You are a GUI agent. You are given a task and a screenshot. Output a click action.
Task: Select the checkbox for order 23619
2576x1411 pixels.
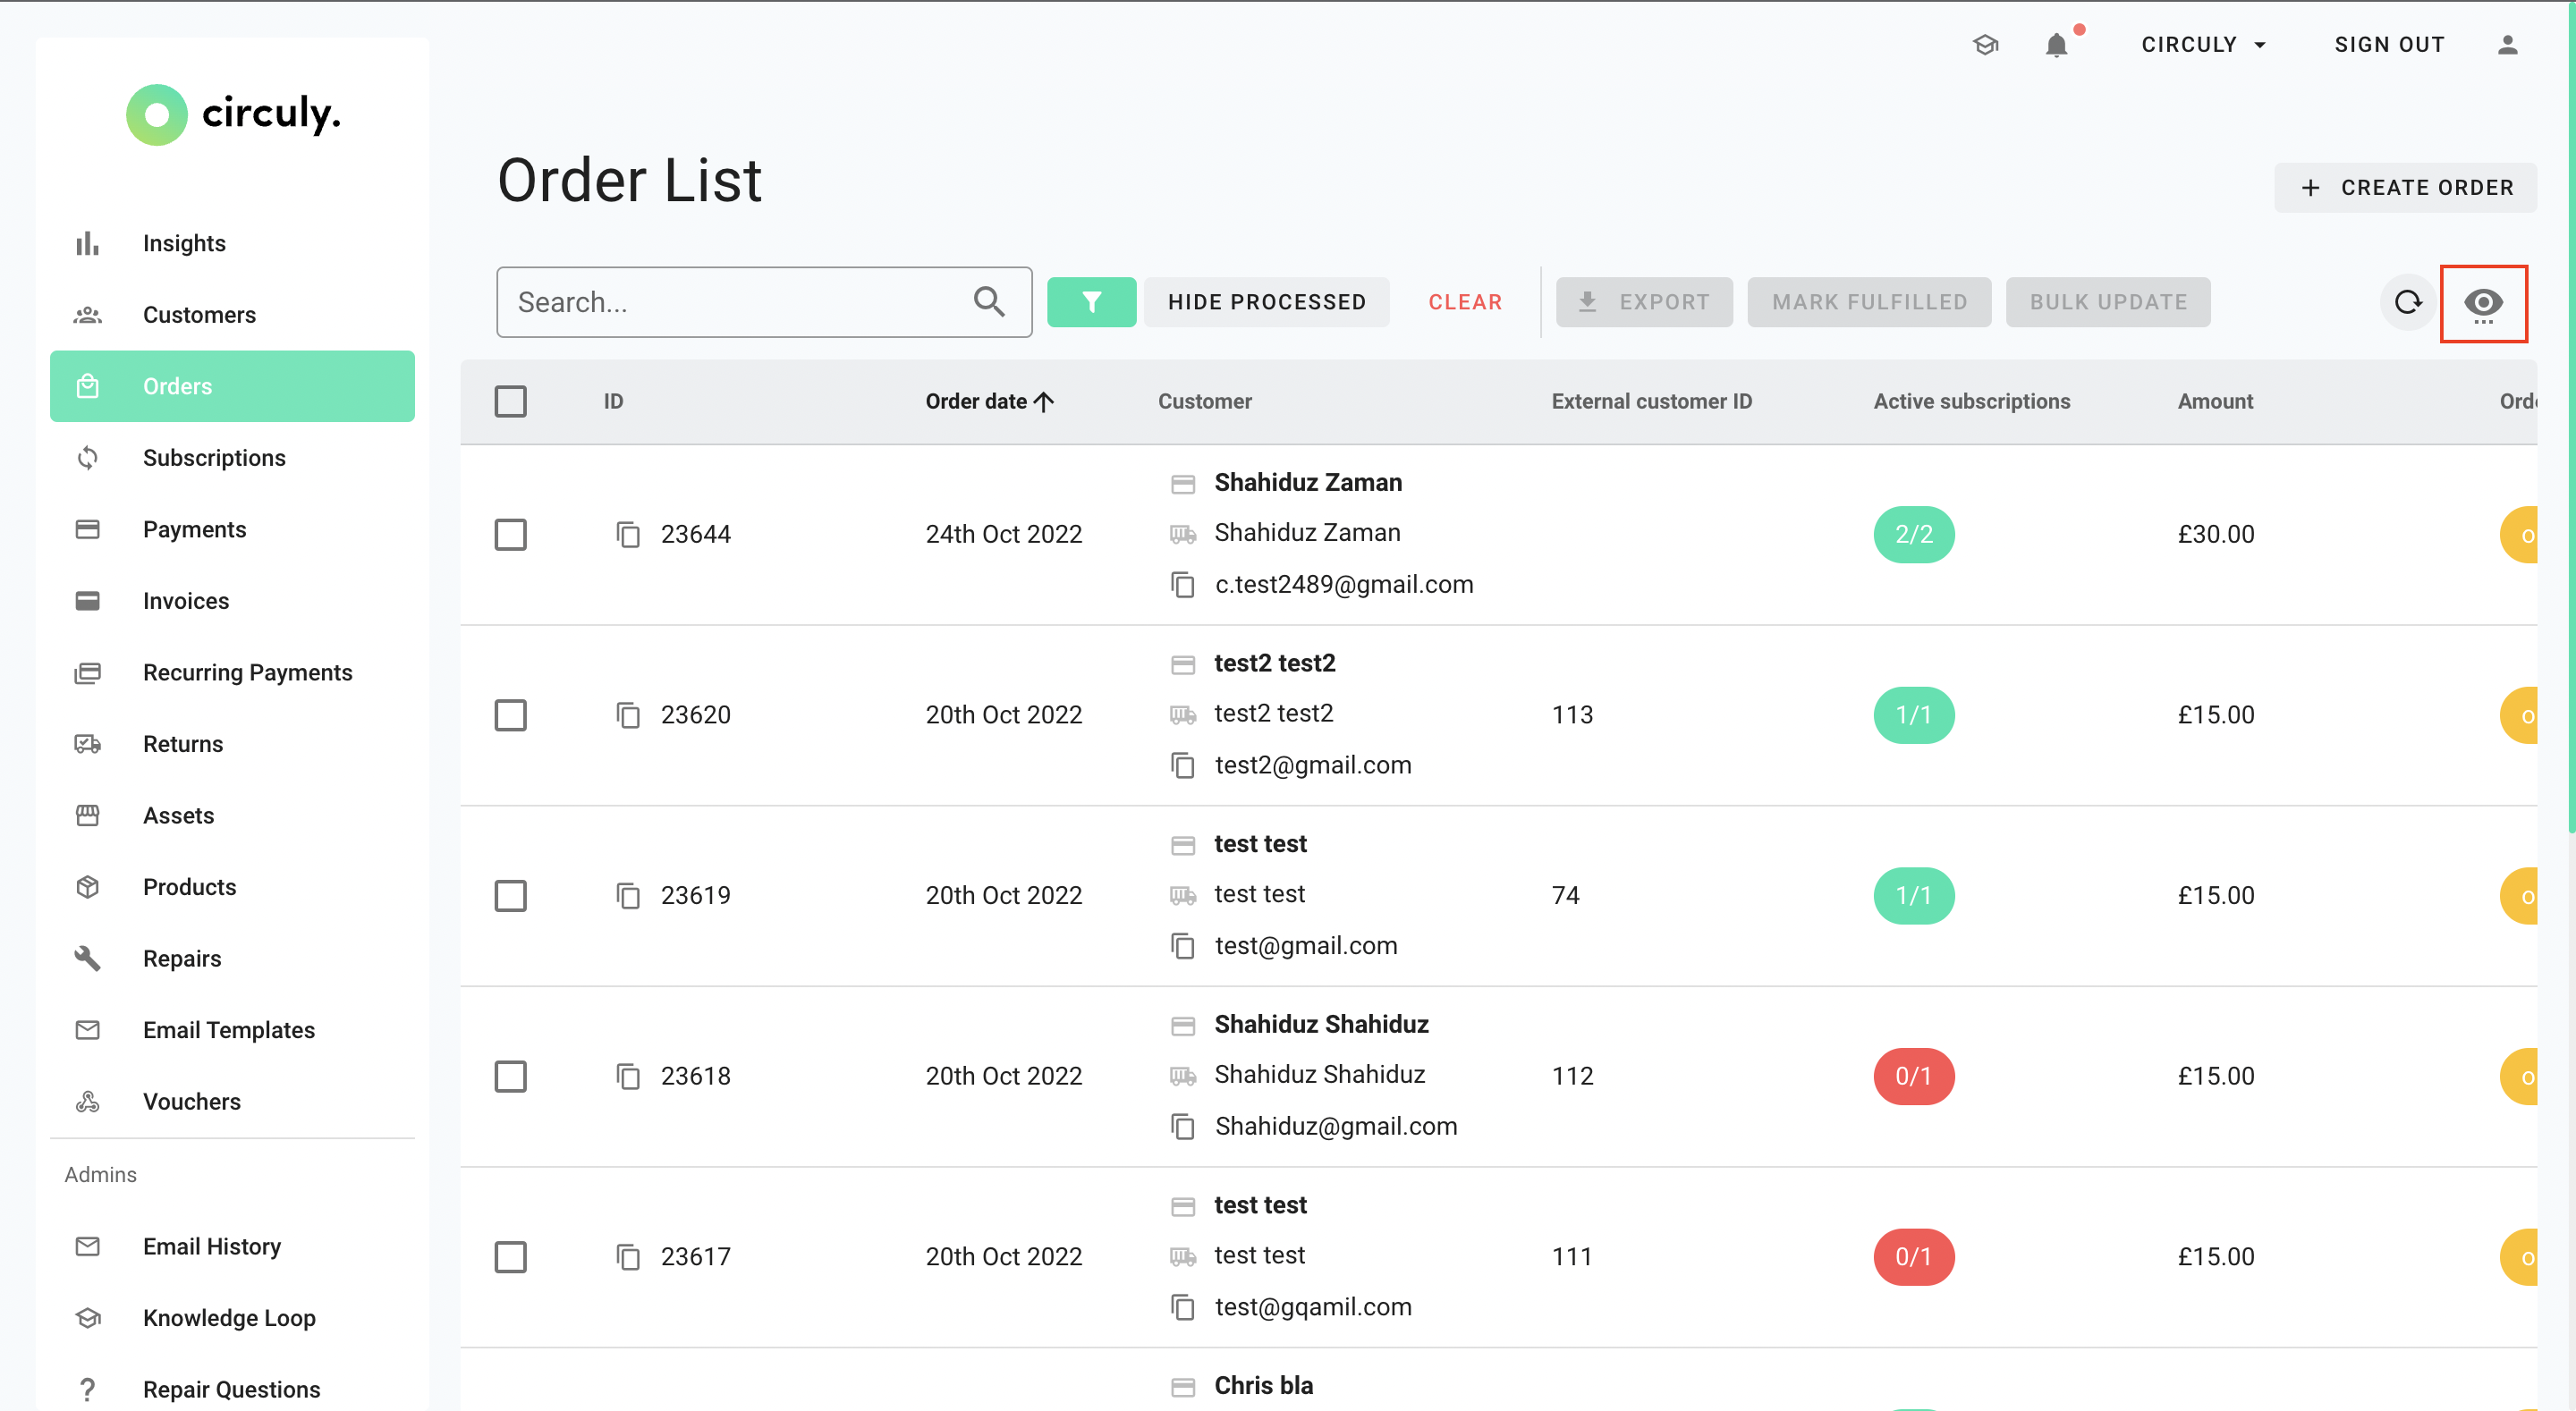[510, 896]
